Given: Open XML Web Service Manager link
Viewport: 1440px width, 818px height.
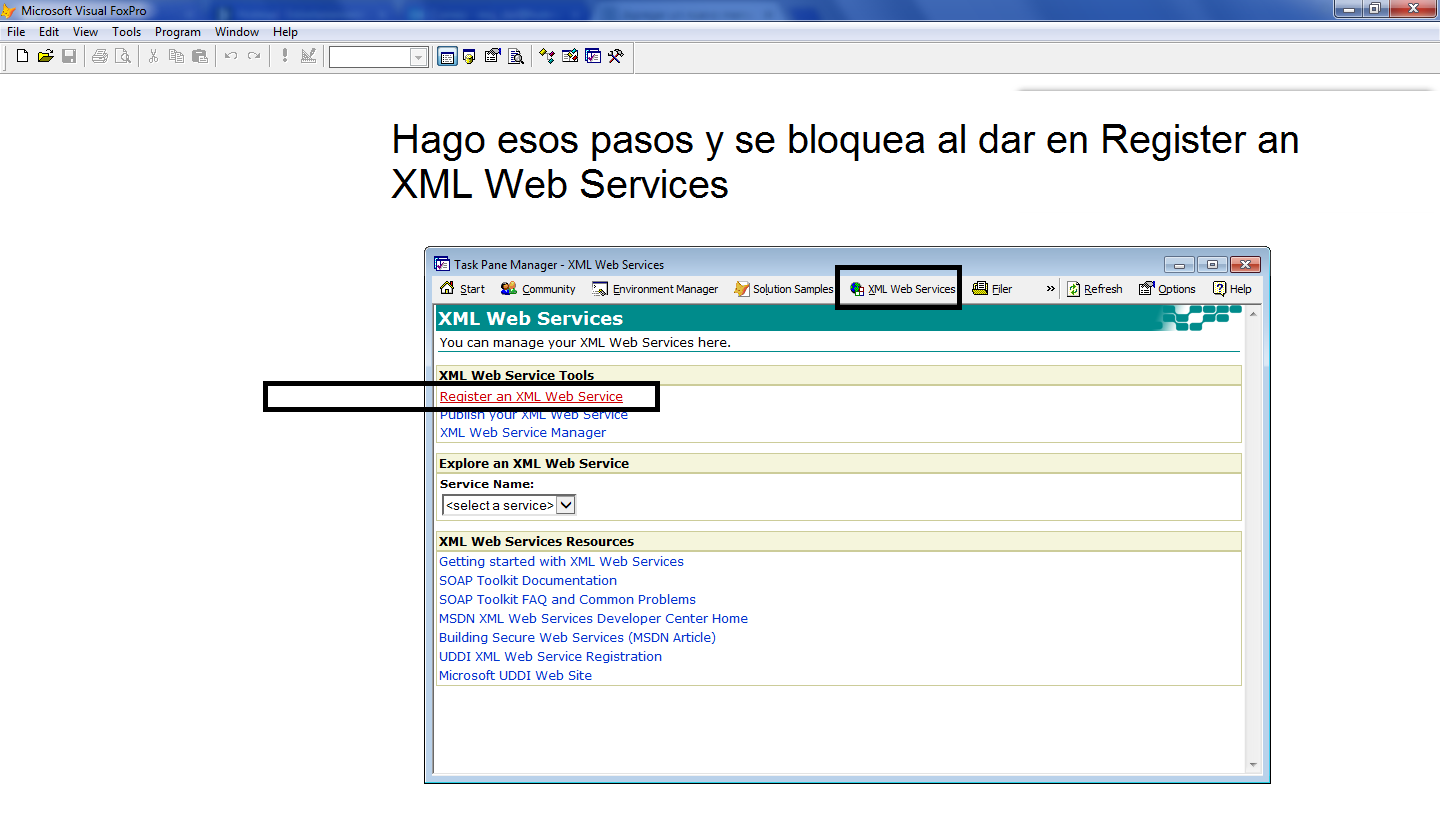Looking at the screenshot, I should [523, 433].
